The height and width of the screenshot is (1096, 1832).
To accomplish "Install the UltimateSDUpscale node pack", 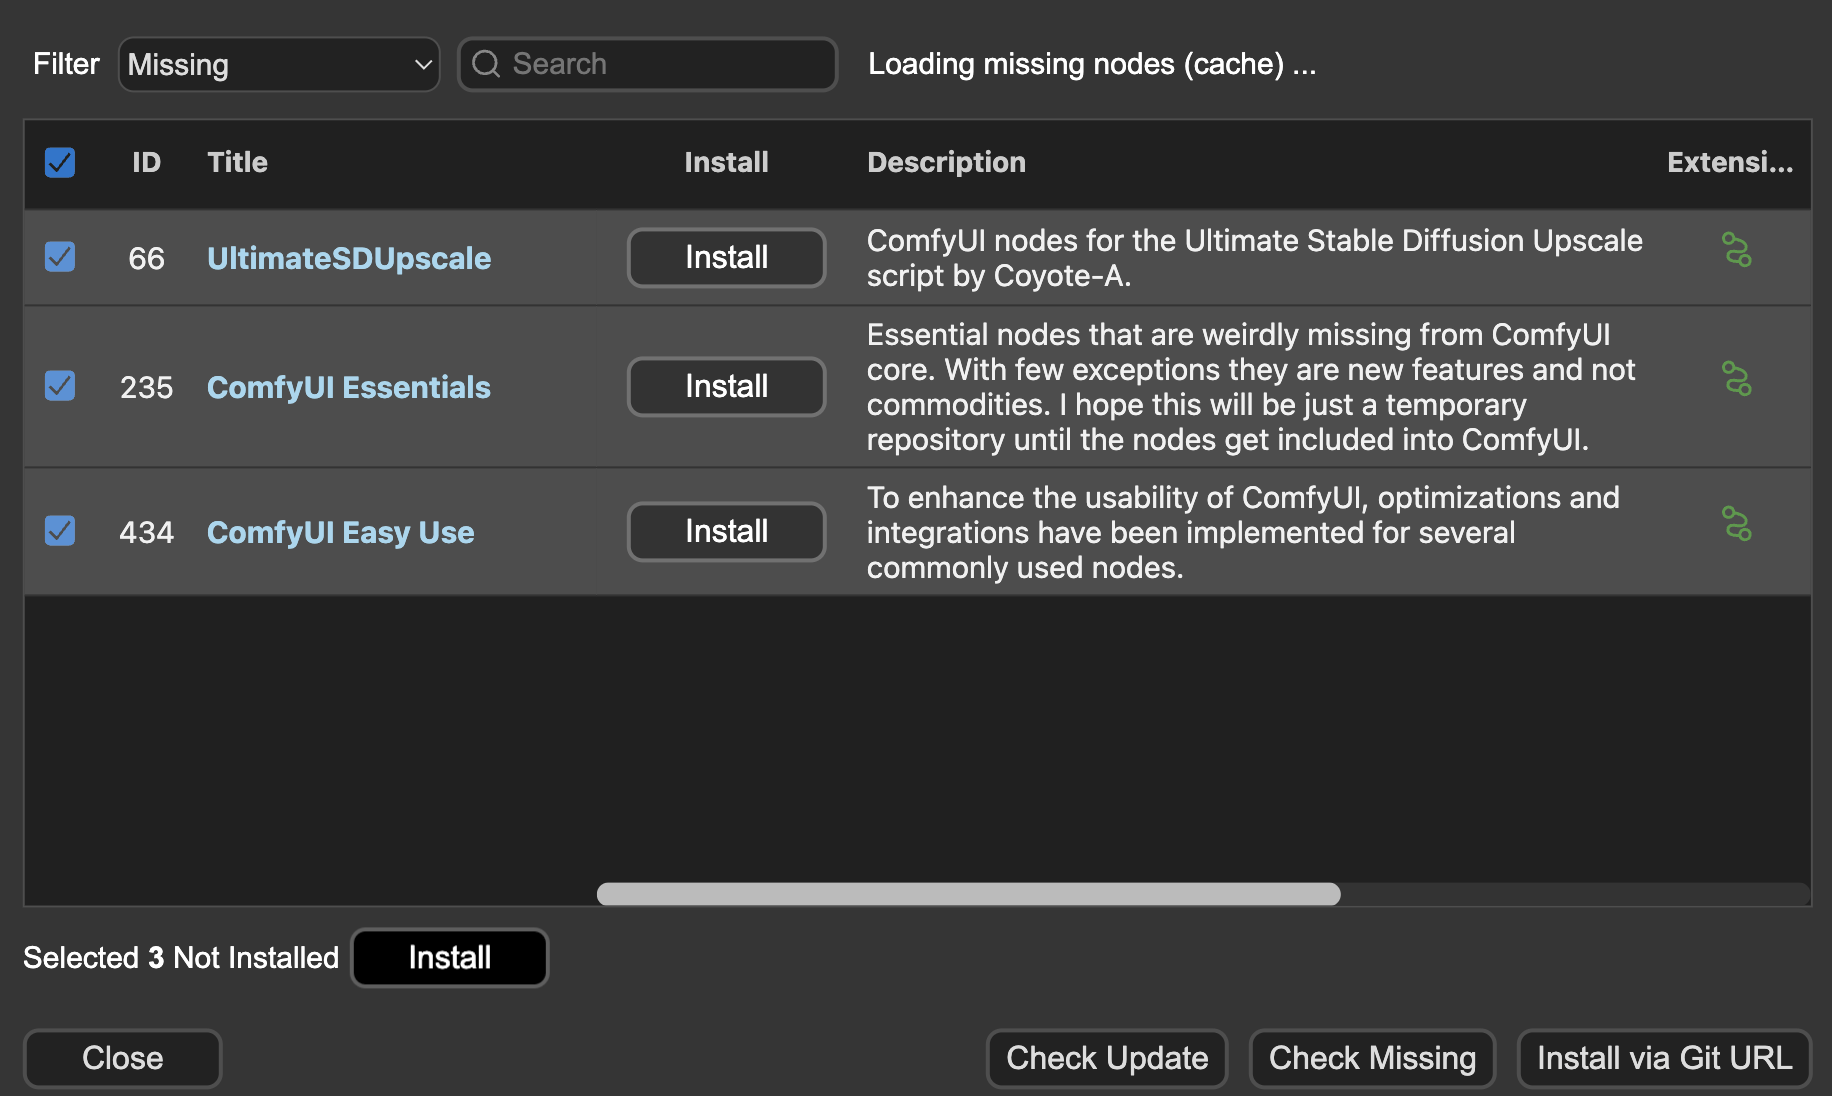I will point(726,258).
